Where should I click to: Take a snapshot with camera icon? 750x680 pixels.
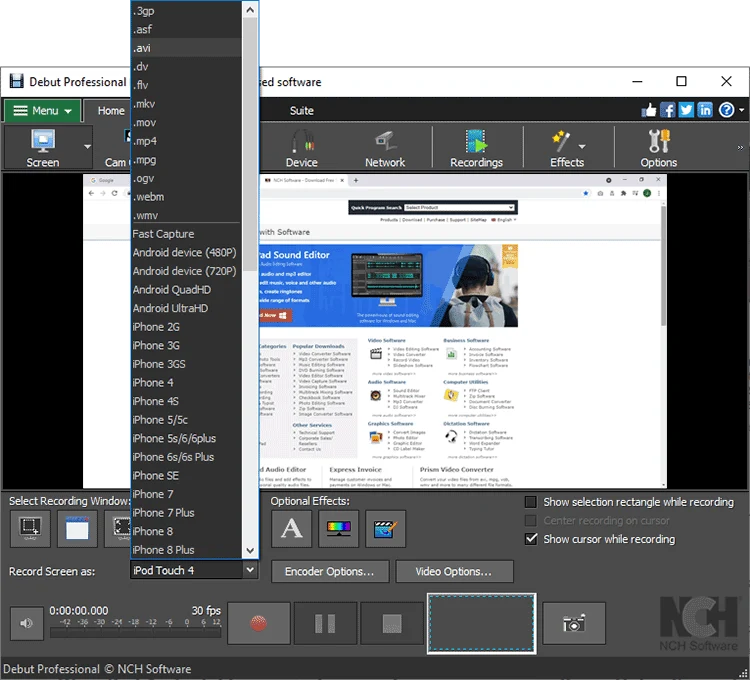point(574,624)
